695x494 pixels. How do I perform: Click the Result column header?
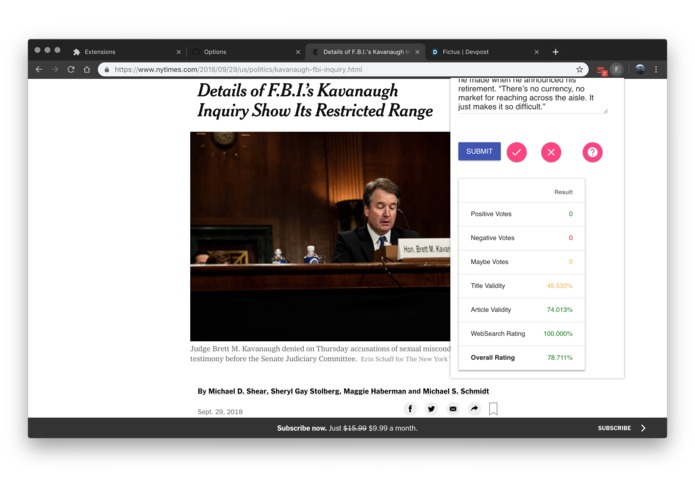pos(563,192)
